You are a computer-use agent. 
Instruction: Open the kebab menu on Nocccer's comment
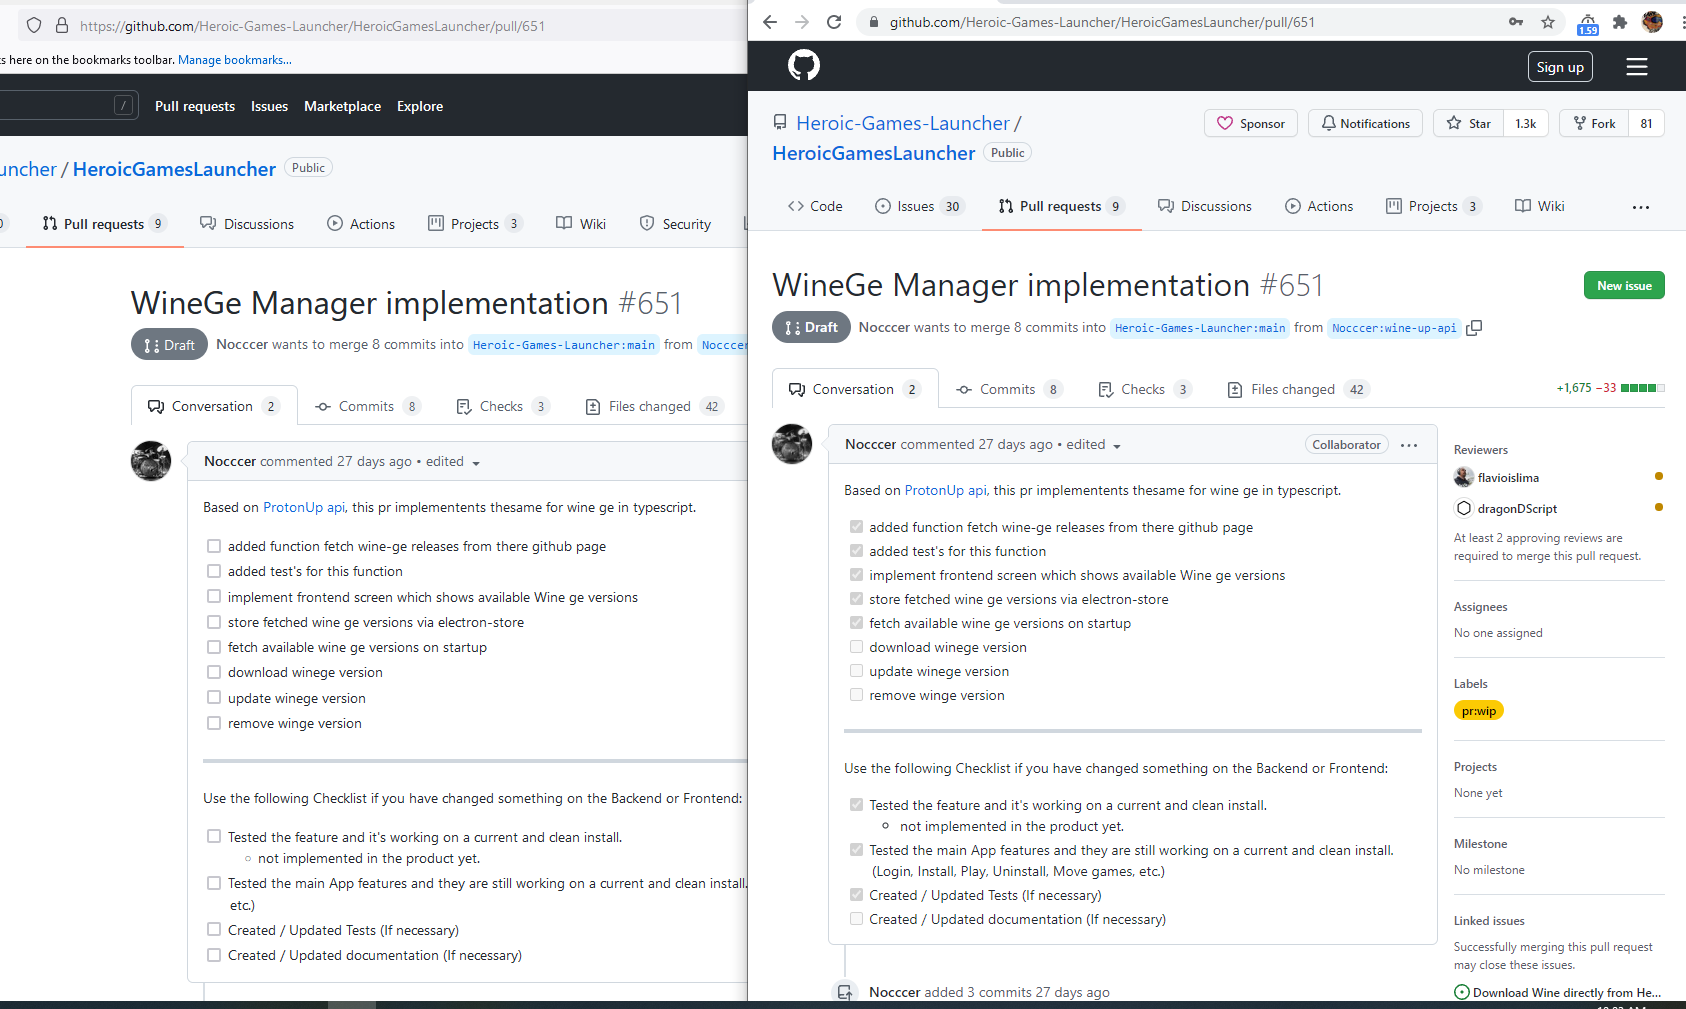[1409, 445]
